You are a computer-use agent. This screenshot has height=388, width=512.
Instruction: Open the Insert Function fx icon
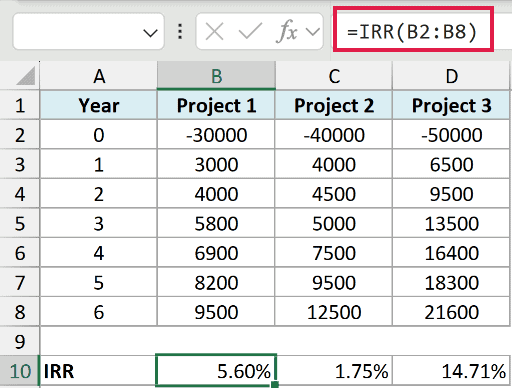(287, 31)
